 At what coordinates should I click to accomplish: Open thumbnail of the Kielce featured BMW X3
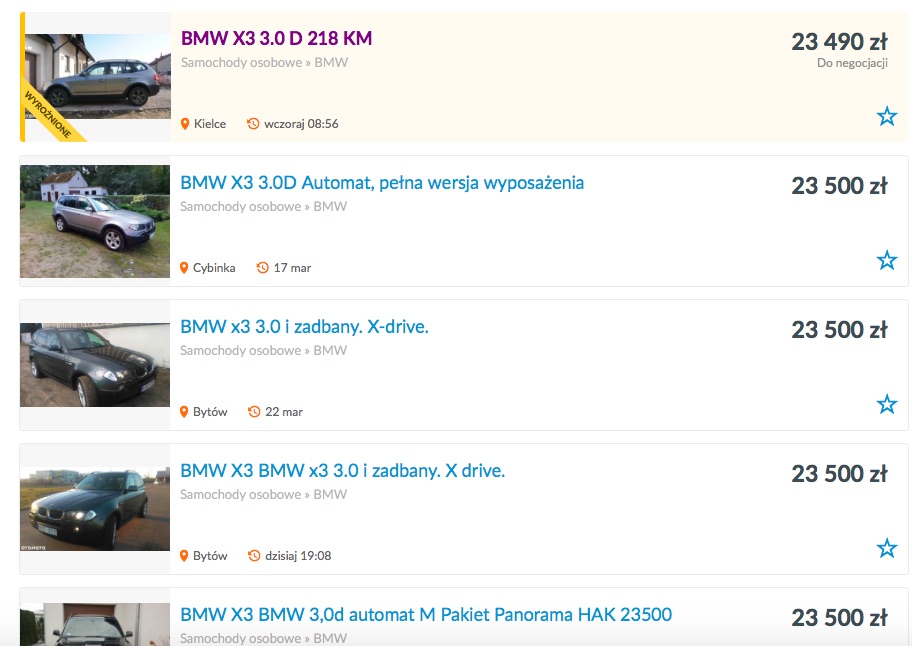(x=97, y=77)
